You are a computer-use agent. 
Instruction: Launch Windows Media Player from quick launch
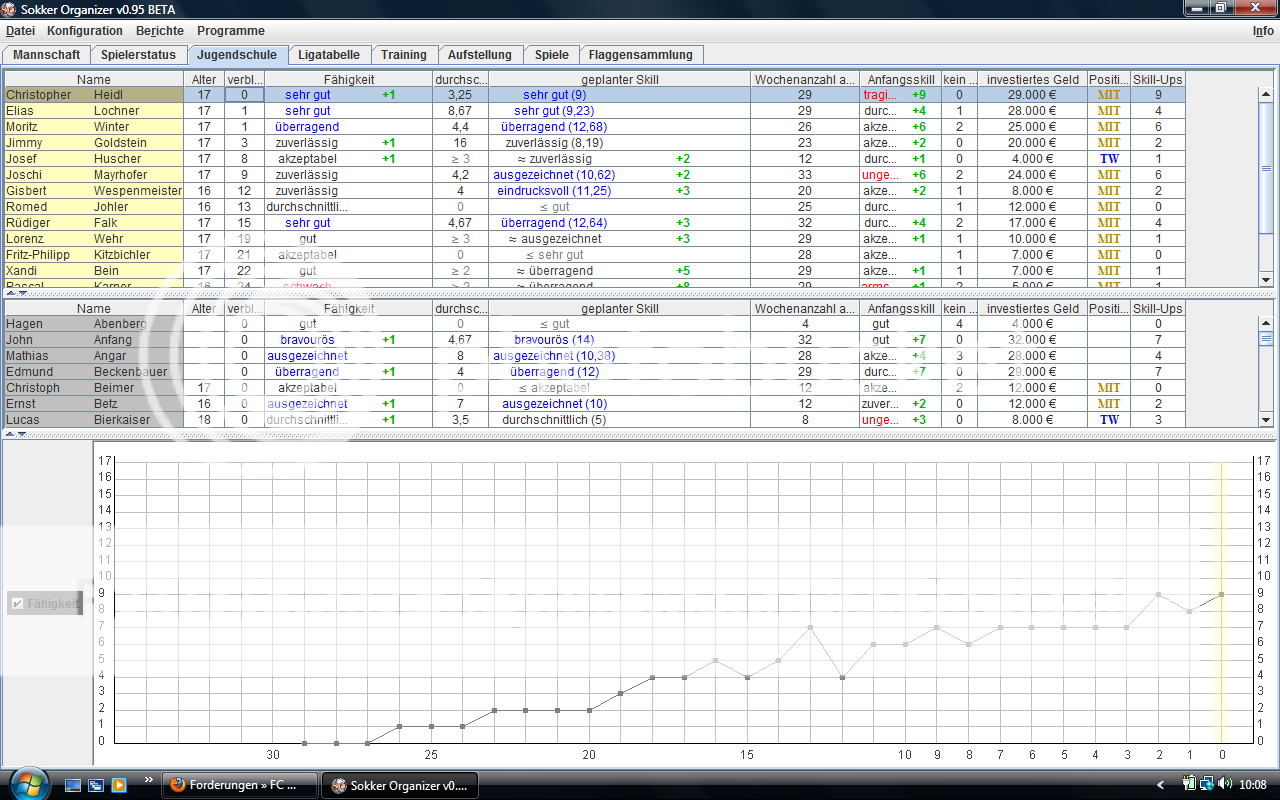pyautogui.click(x=119, y=785)
